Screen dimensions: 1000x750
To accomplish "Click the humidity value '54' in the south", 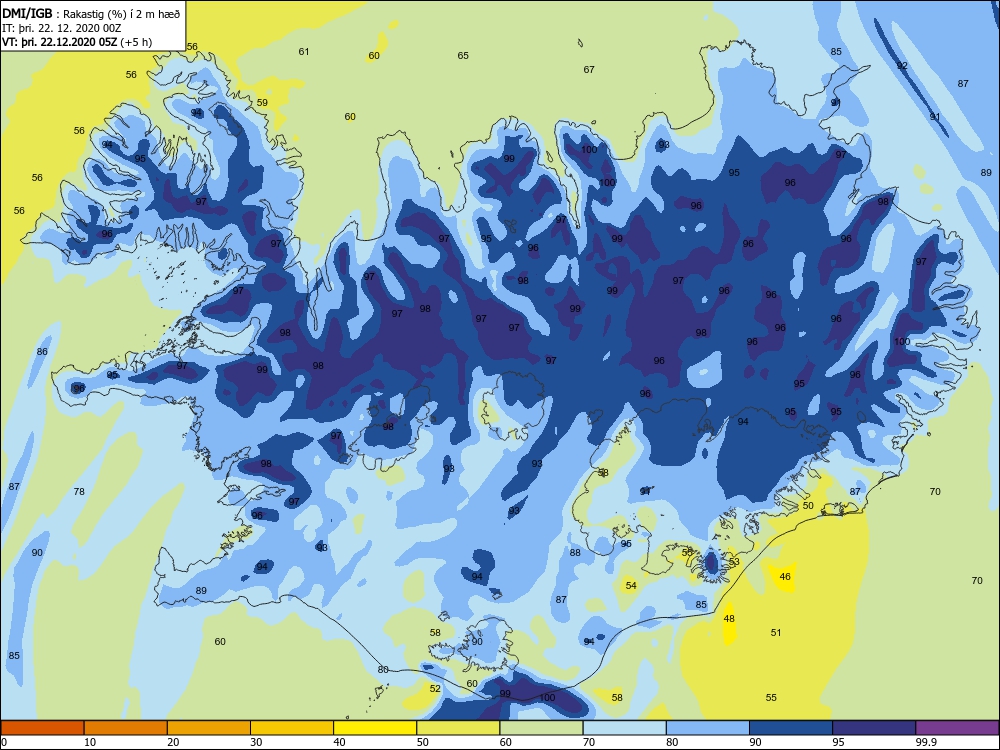I will point(631,585).
